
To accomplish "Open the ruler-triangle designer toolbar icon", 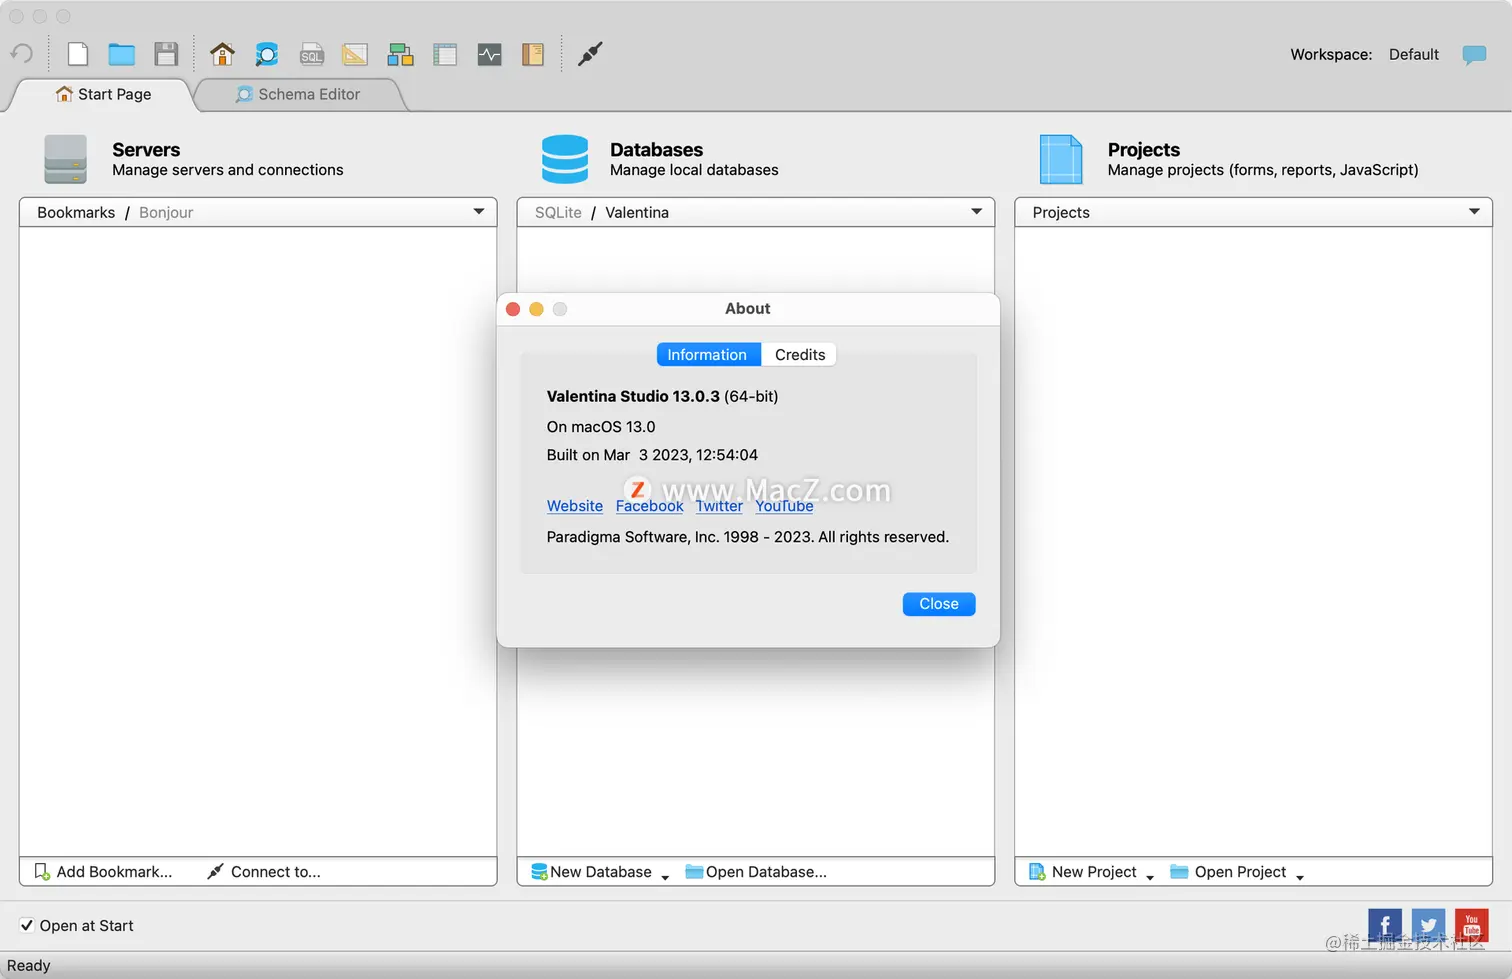I will pos(355,54).
